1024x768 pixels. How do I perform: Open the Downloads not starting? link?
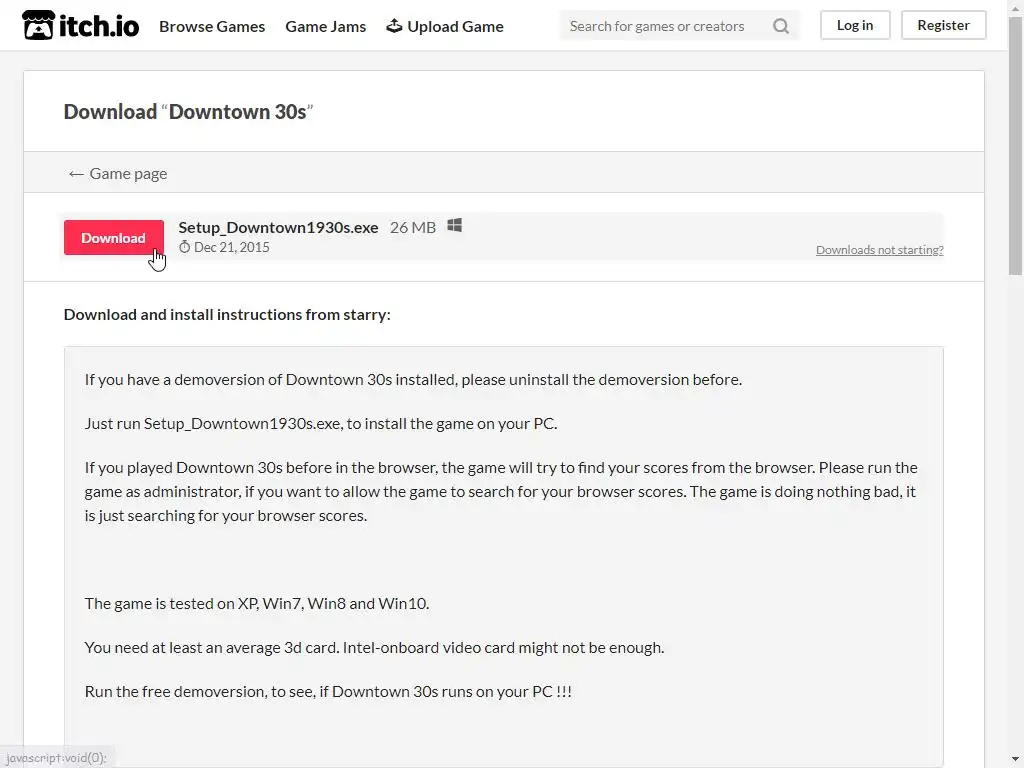point(879,250)
